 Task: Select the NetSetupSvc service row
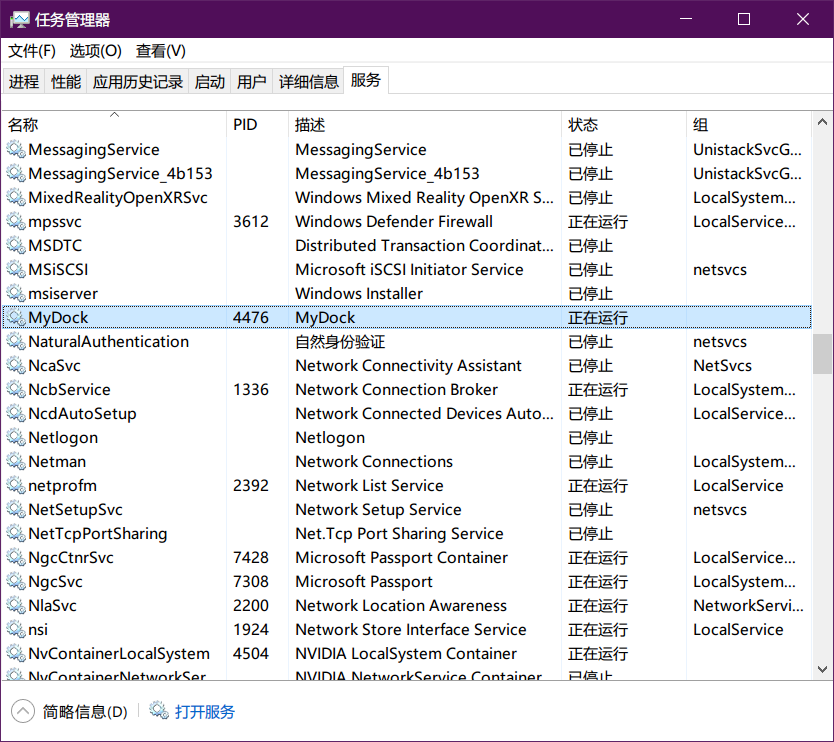click(100, 509)
